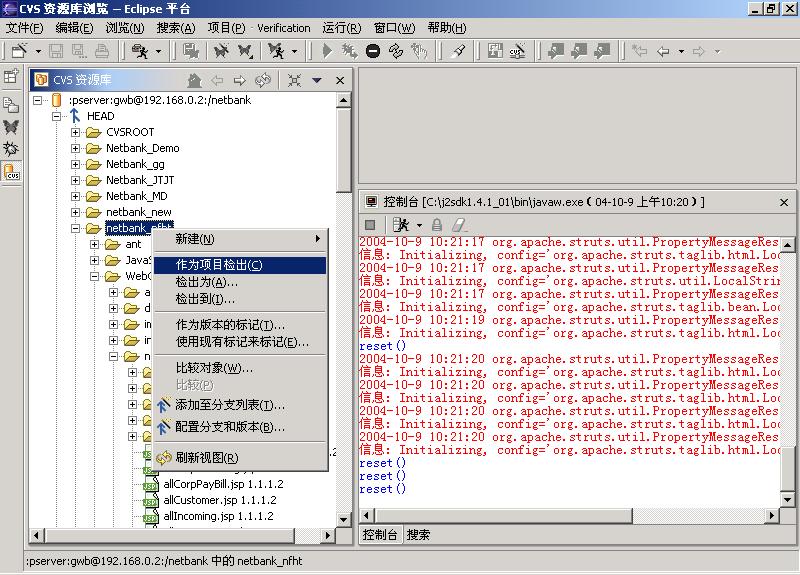The image size is (800, 575).
Task: Click the External Tools run icon
Action: coord(140,51)
